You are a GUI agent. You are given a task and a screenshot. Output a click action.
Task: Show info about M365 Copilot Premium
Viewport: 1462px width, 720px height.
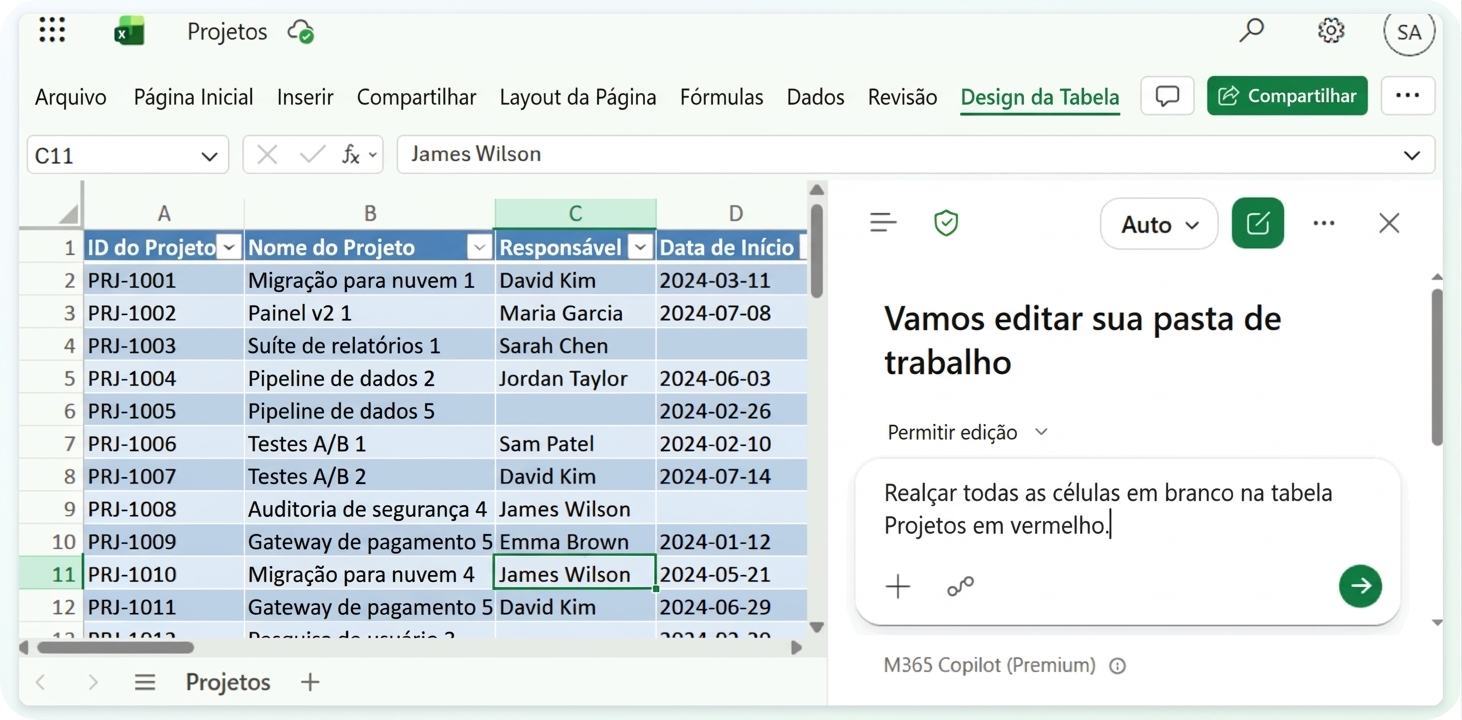tap(1118, 666)
